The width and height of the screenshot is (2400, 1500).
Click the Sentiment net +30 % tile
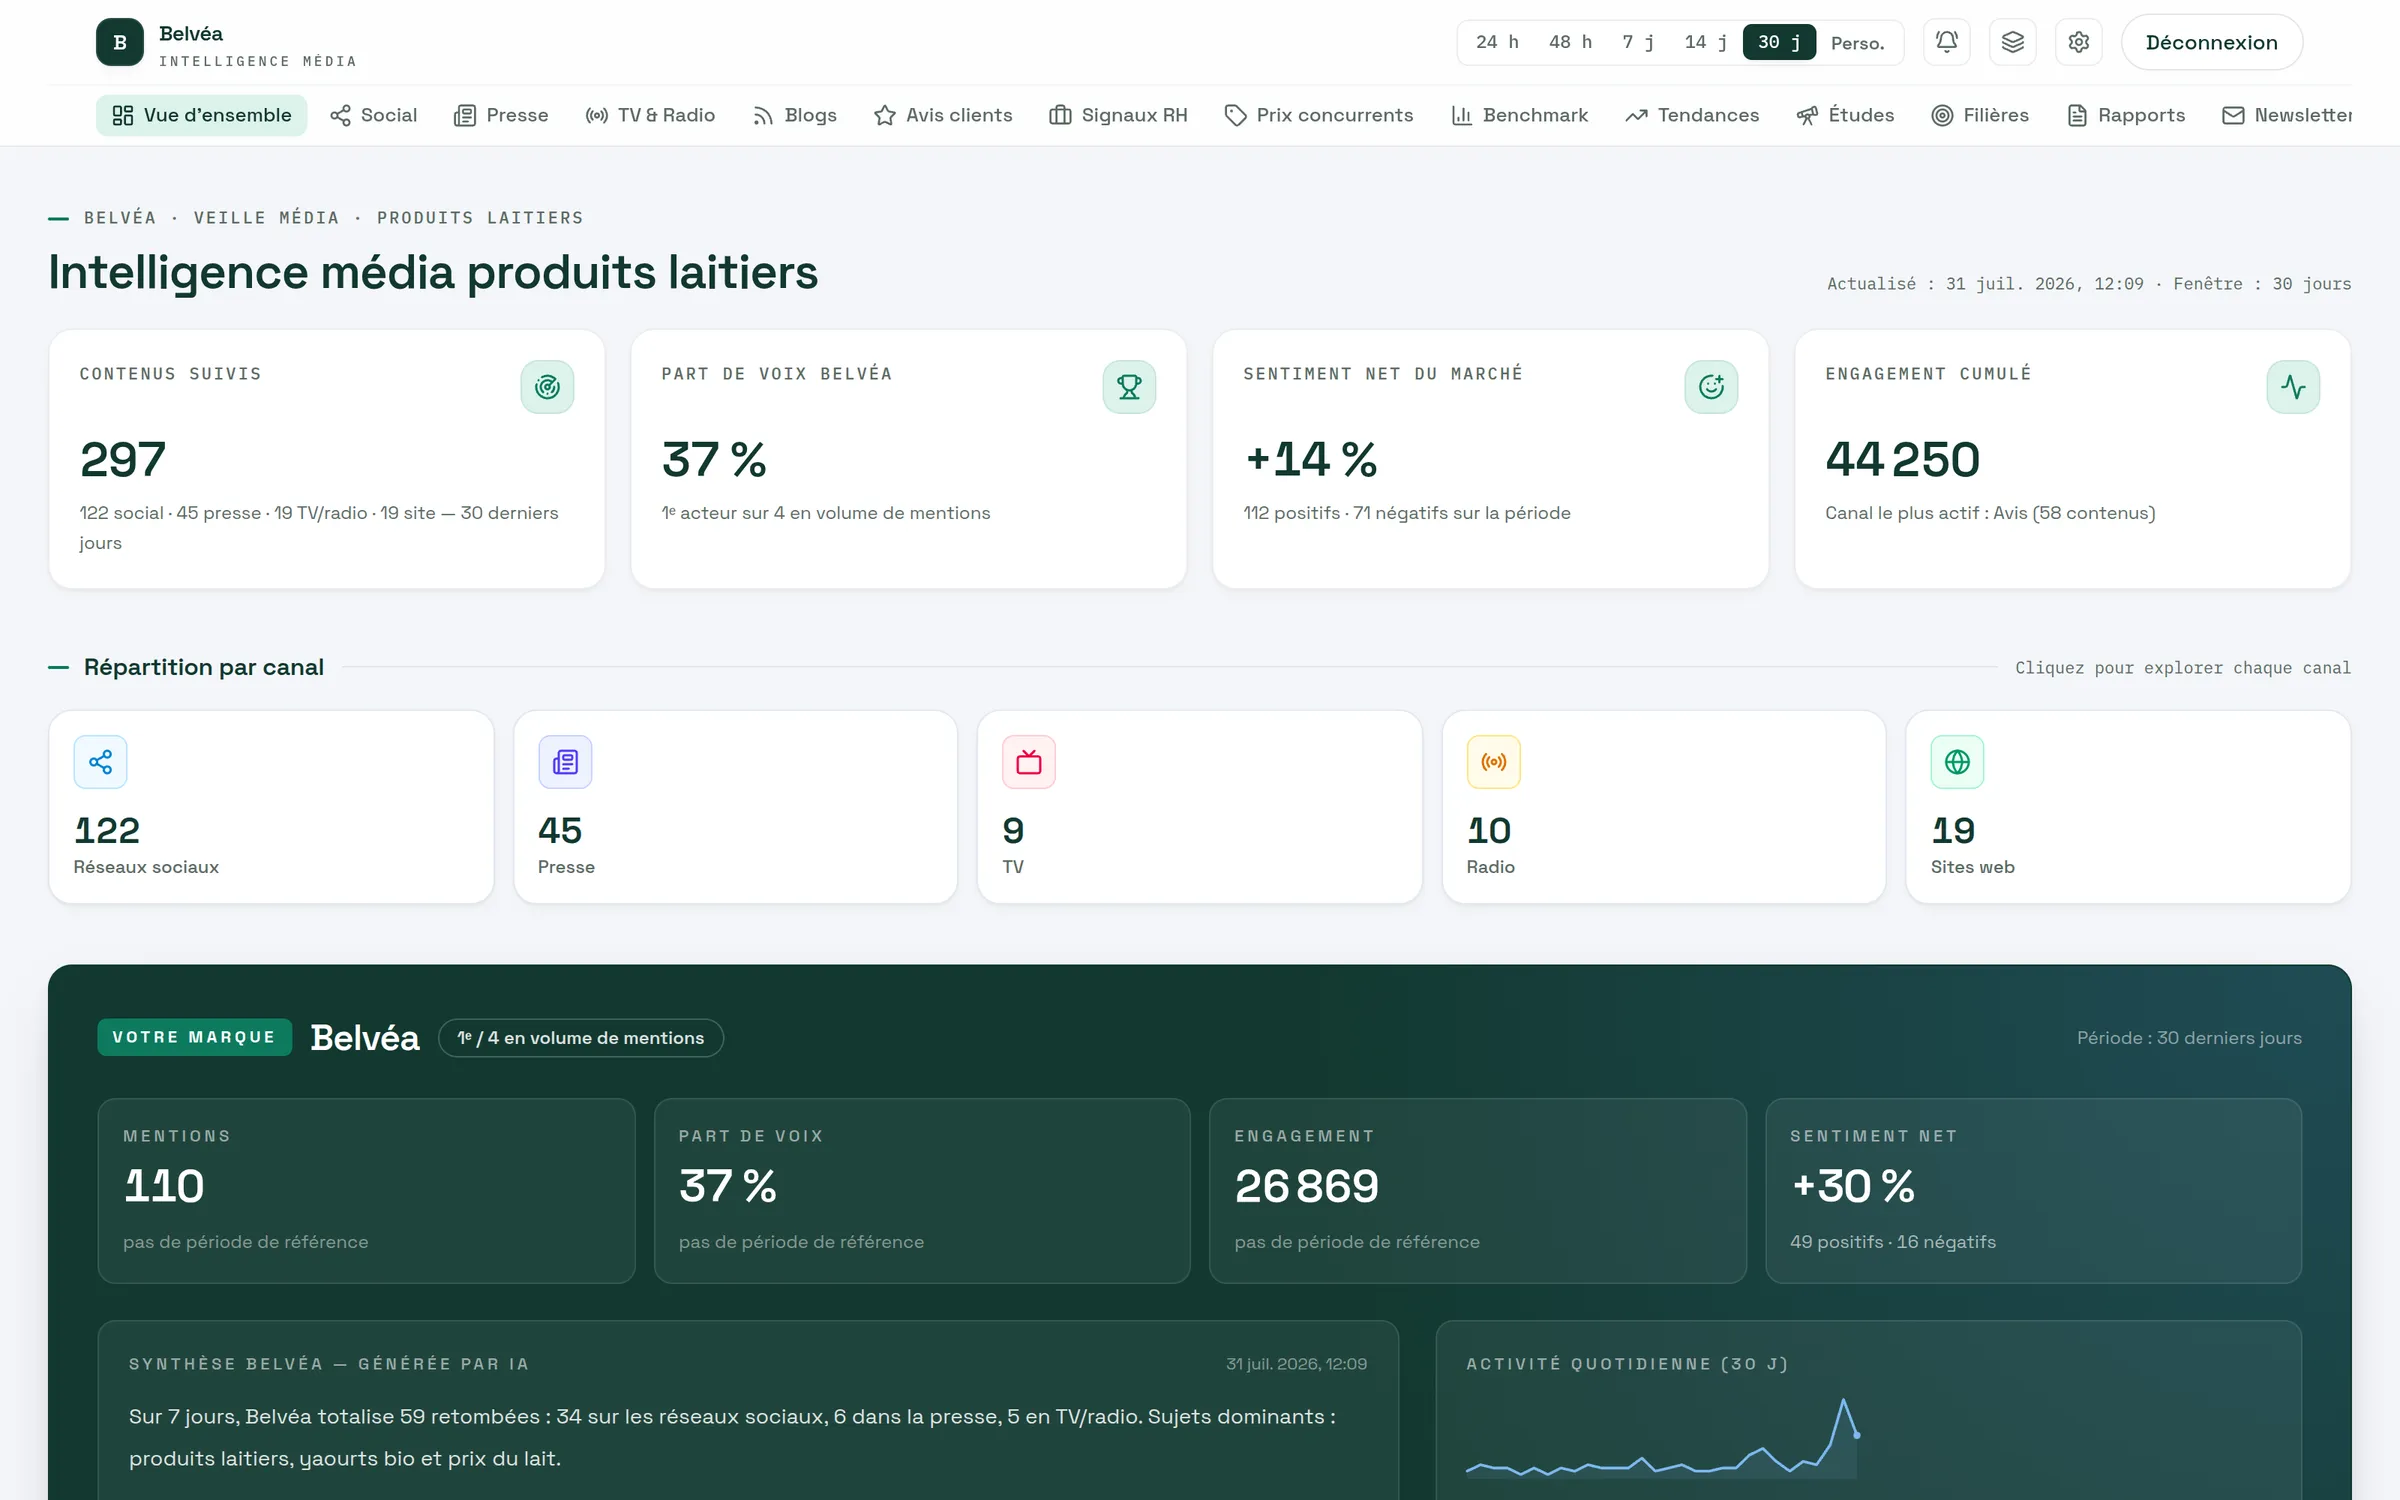coord(2034,1191)
